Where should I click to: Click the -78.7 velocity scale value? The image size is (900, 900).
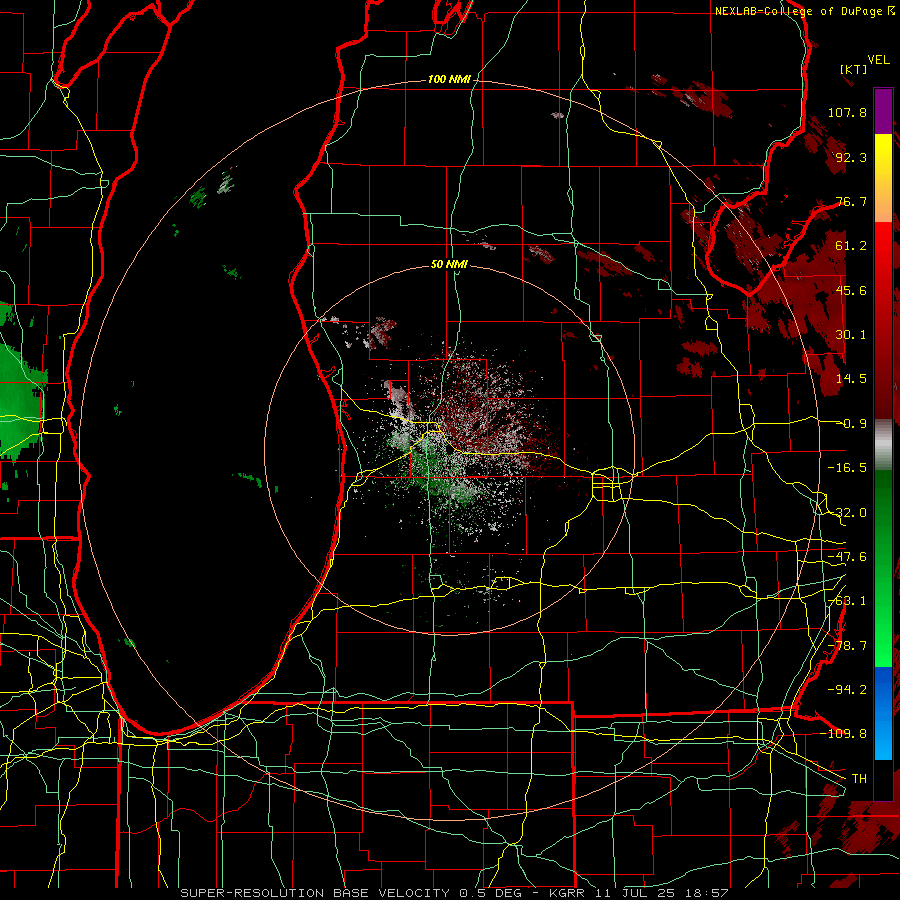(x=847, y=646)
